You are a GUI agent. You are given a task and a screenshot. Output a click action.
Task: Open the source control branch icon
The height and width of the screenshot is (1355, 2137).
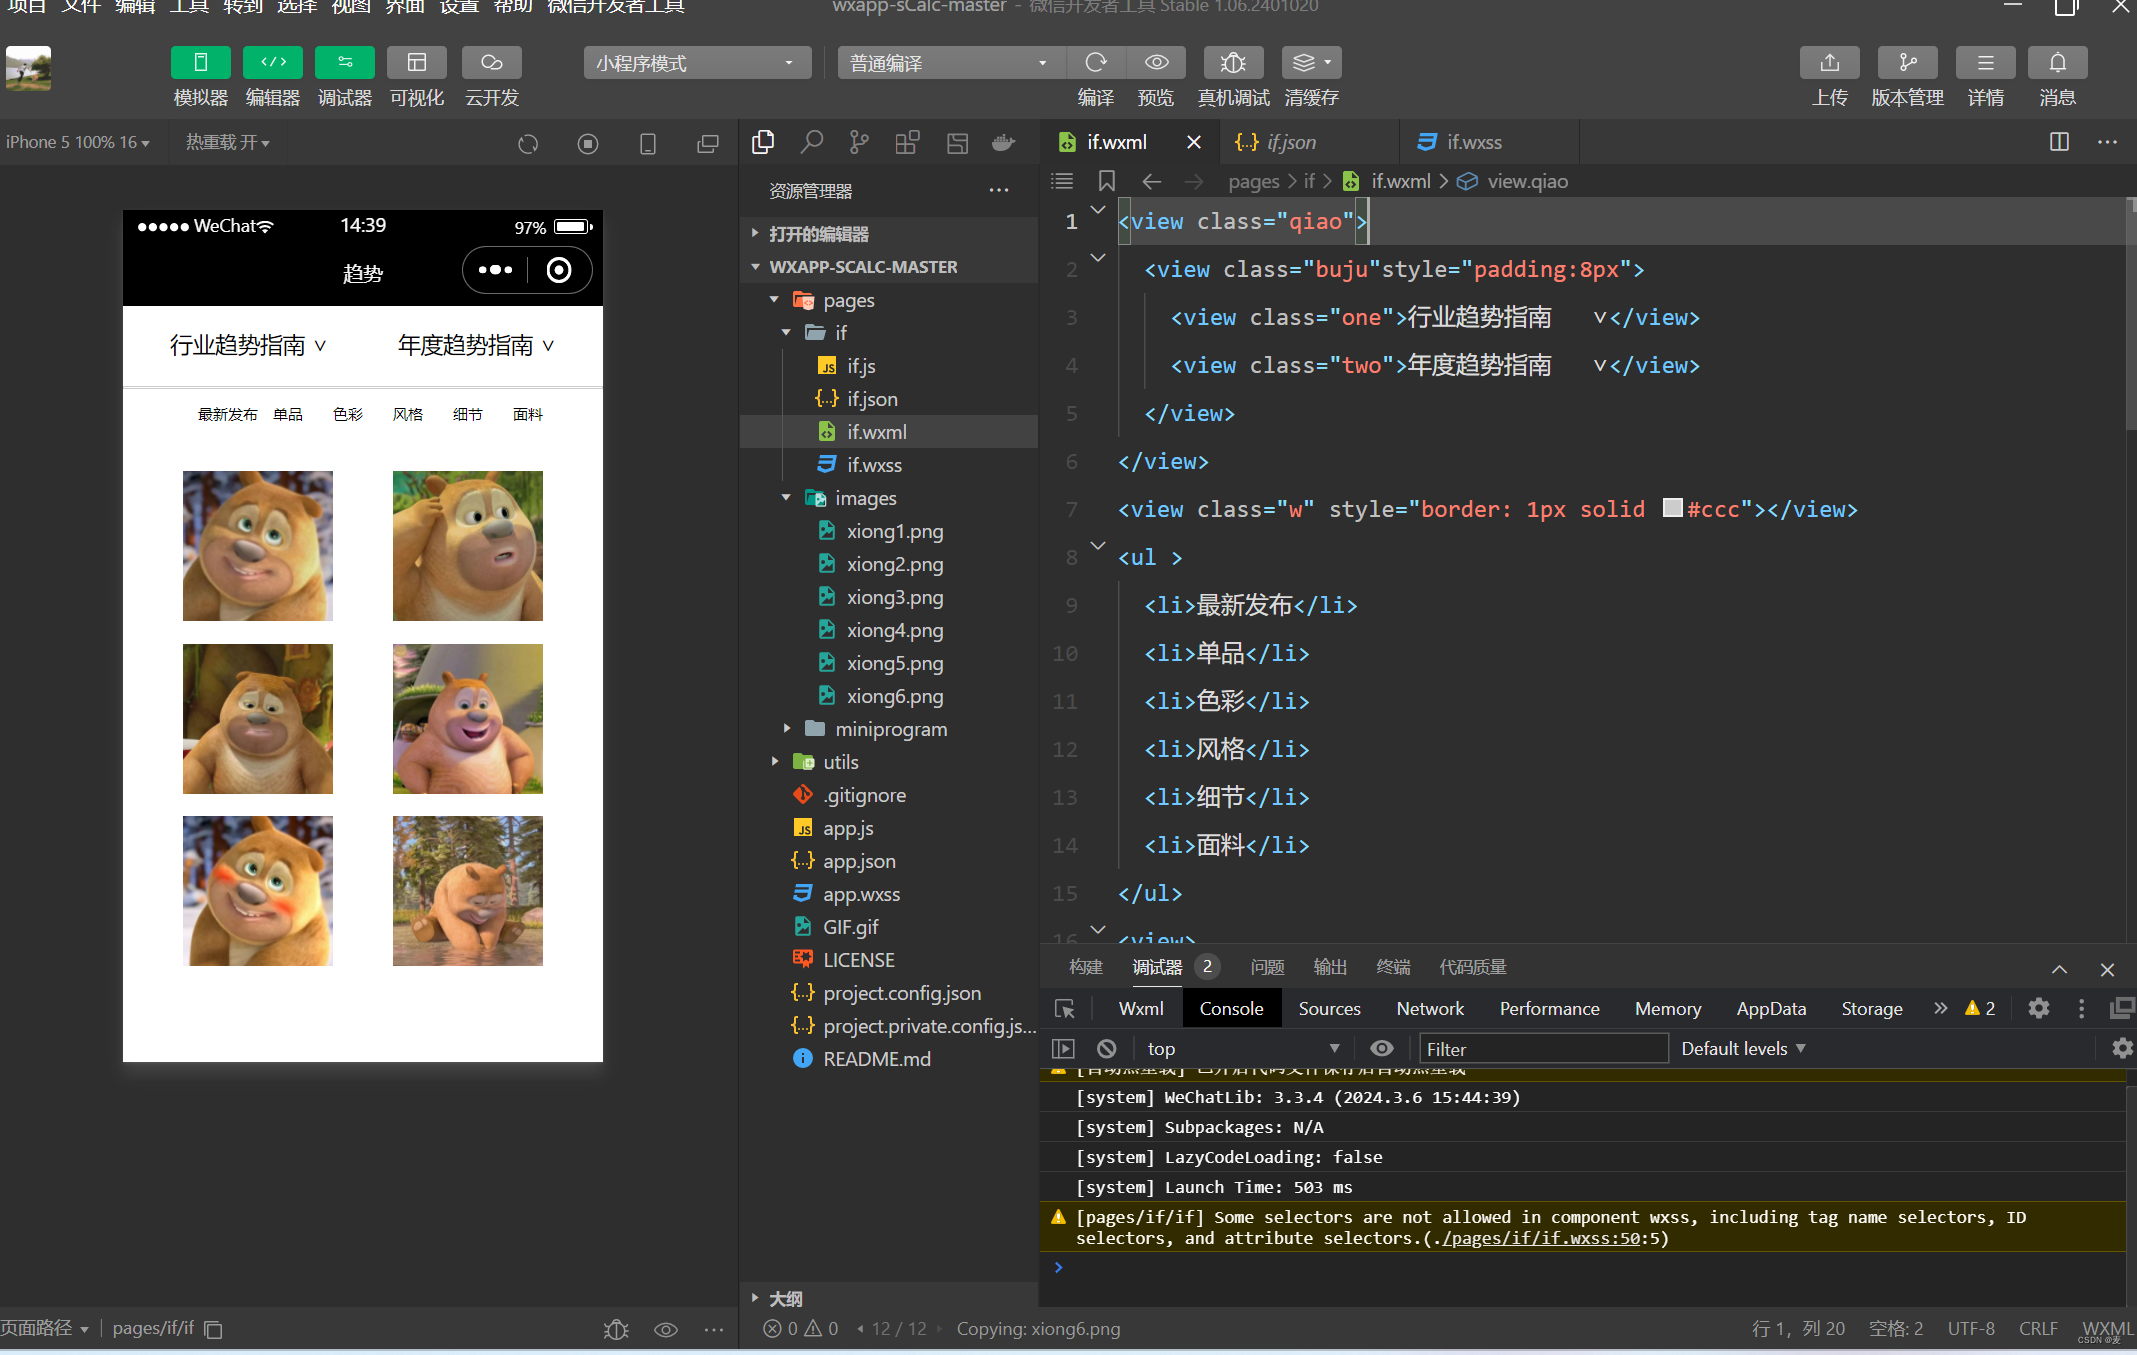pos(859,143)
